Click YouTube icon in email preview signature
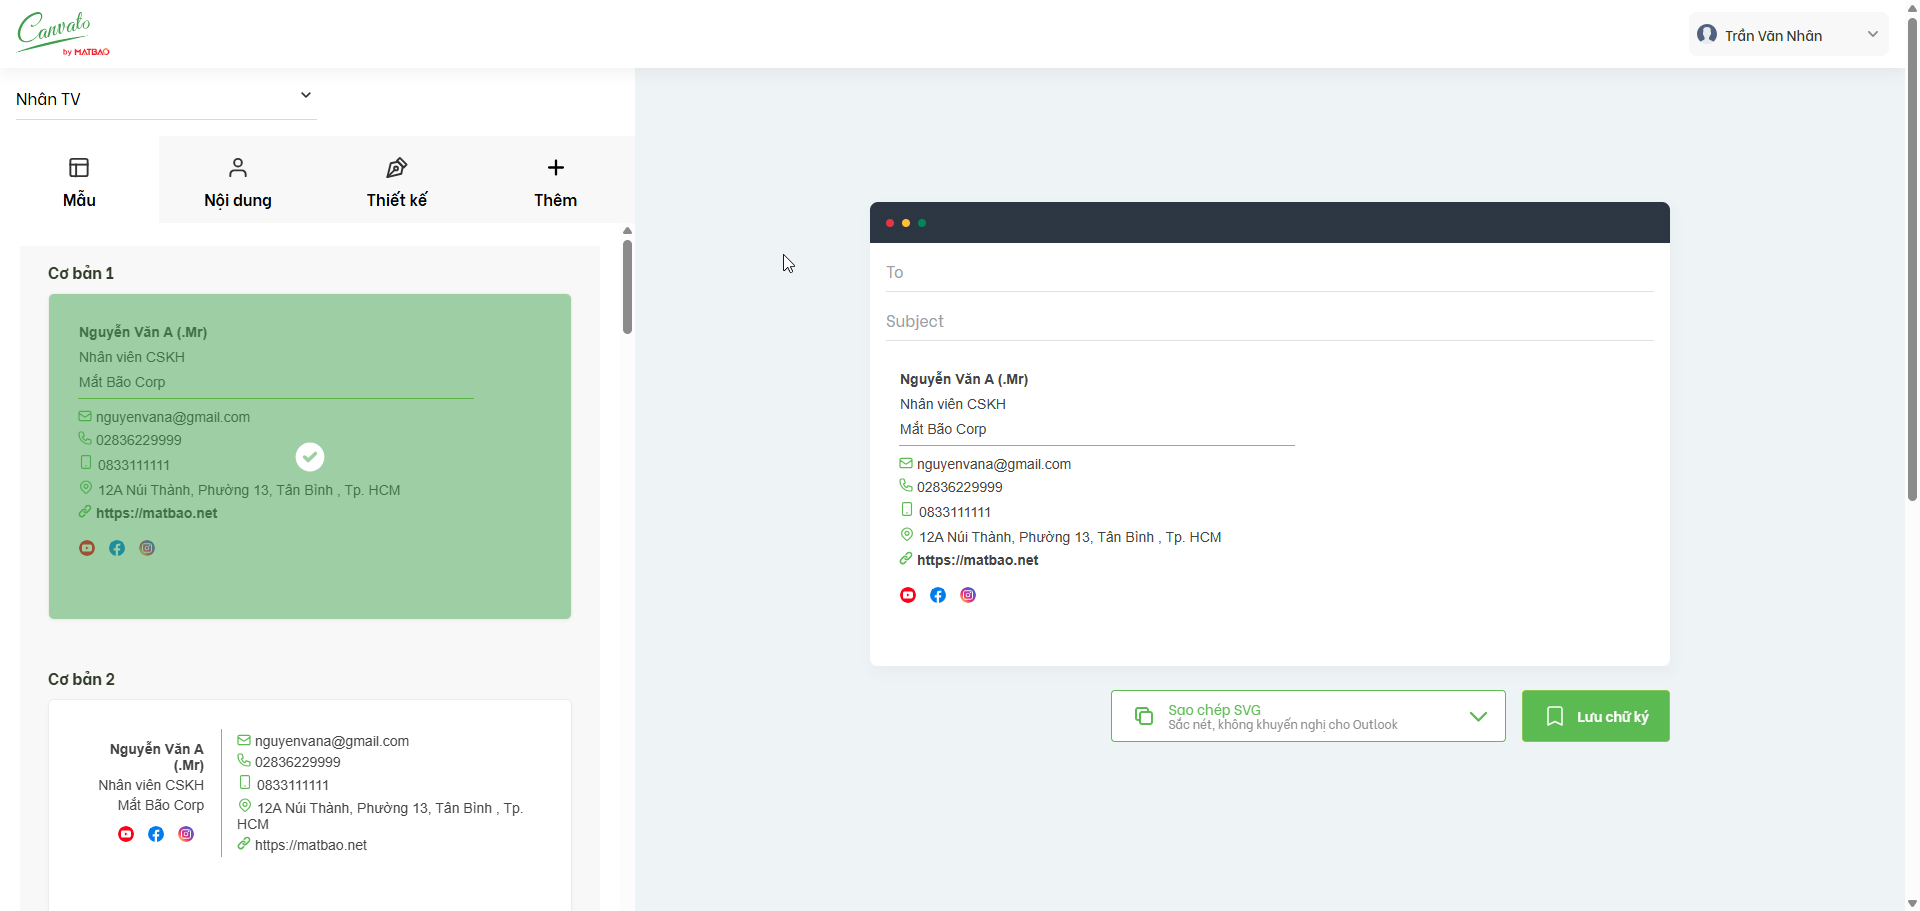Viewport: 1920px width, 911px height. click(908, 595)
